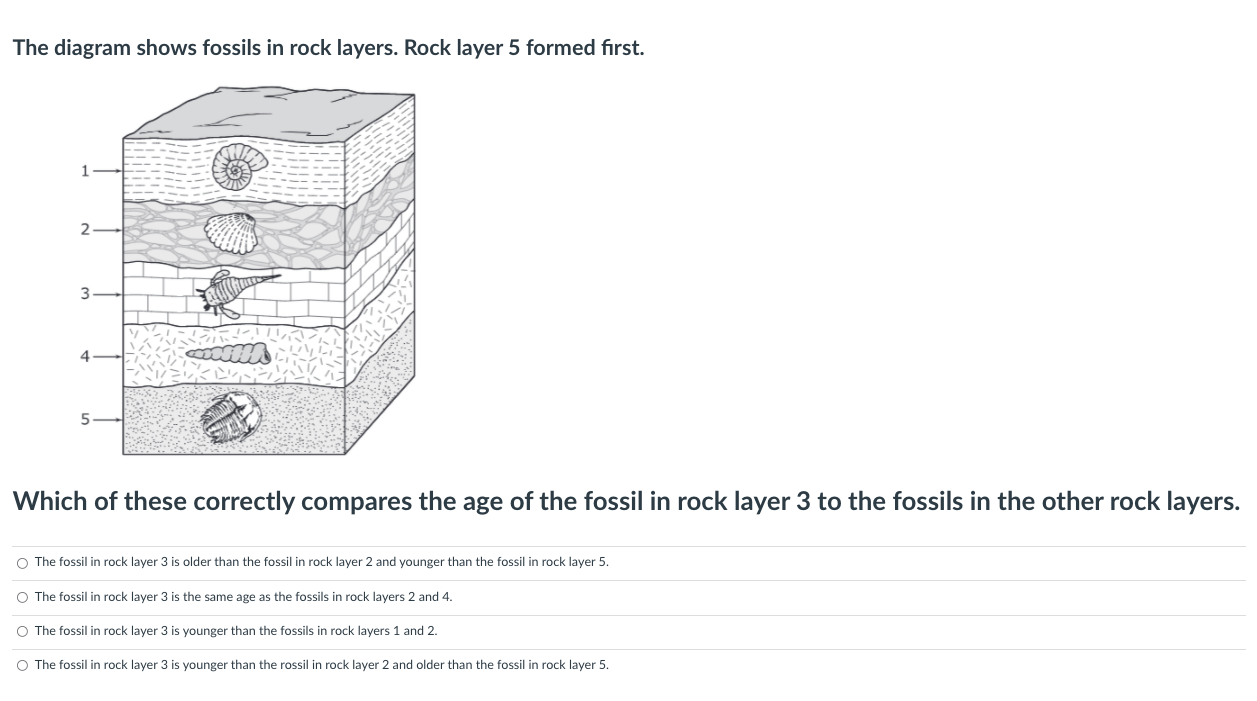Click the trilobite fossil in layer 5
Viewport: 1257px width, 701px height.
pyautogui.click(x=231, y=417)
